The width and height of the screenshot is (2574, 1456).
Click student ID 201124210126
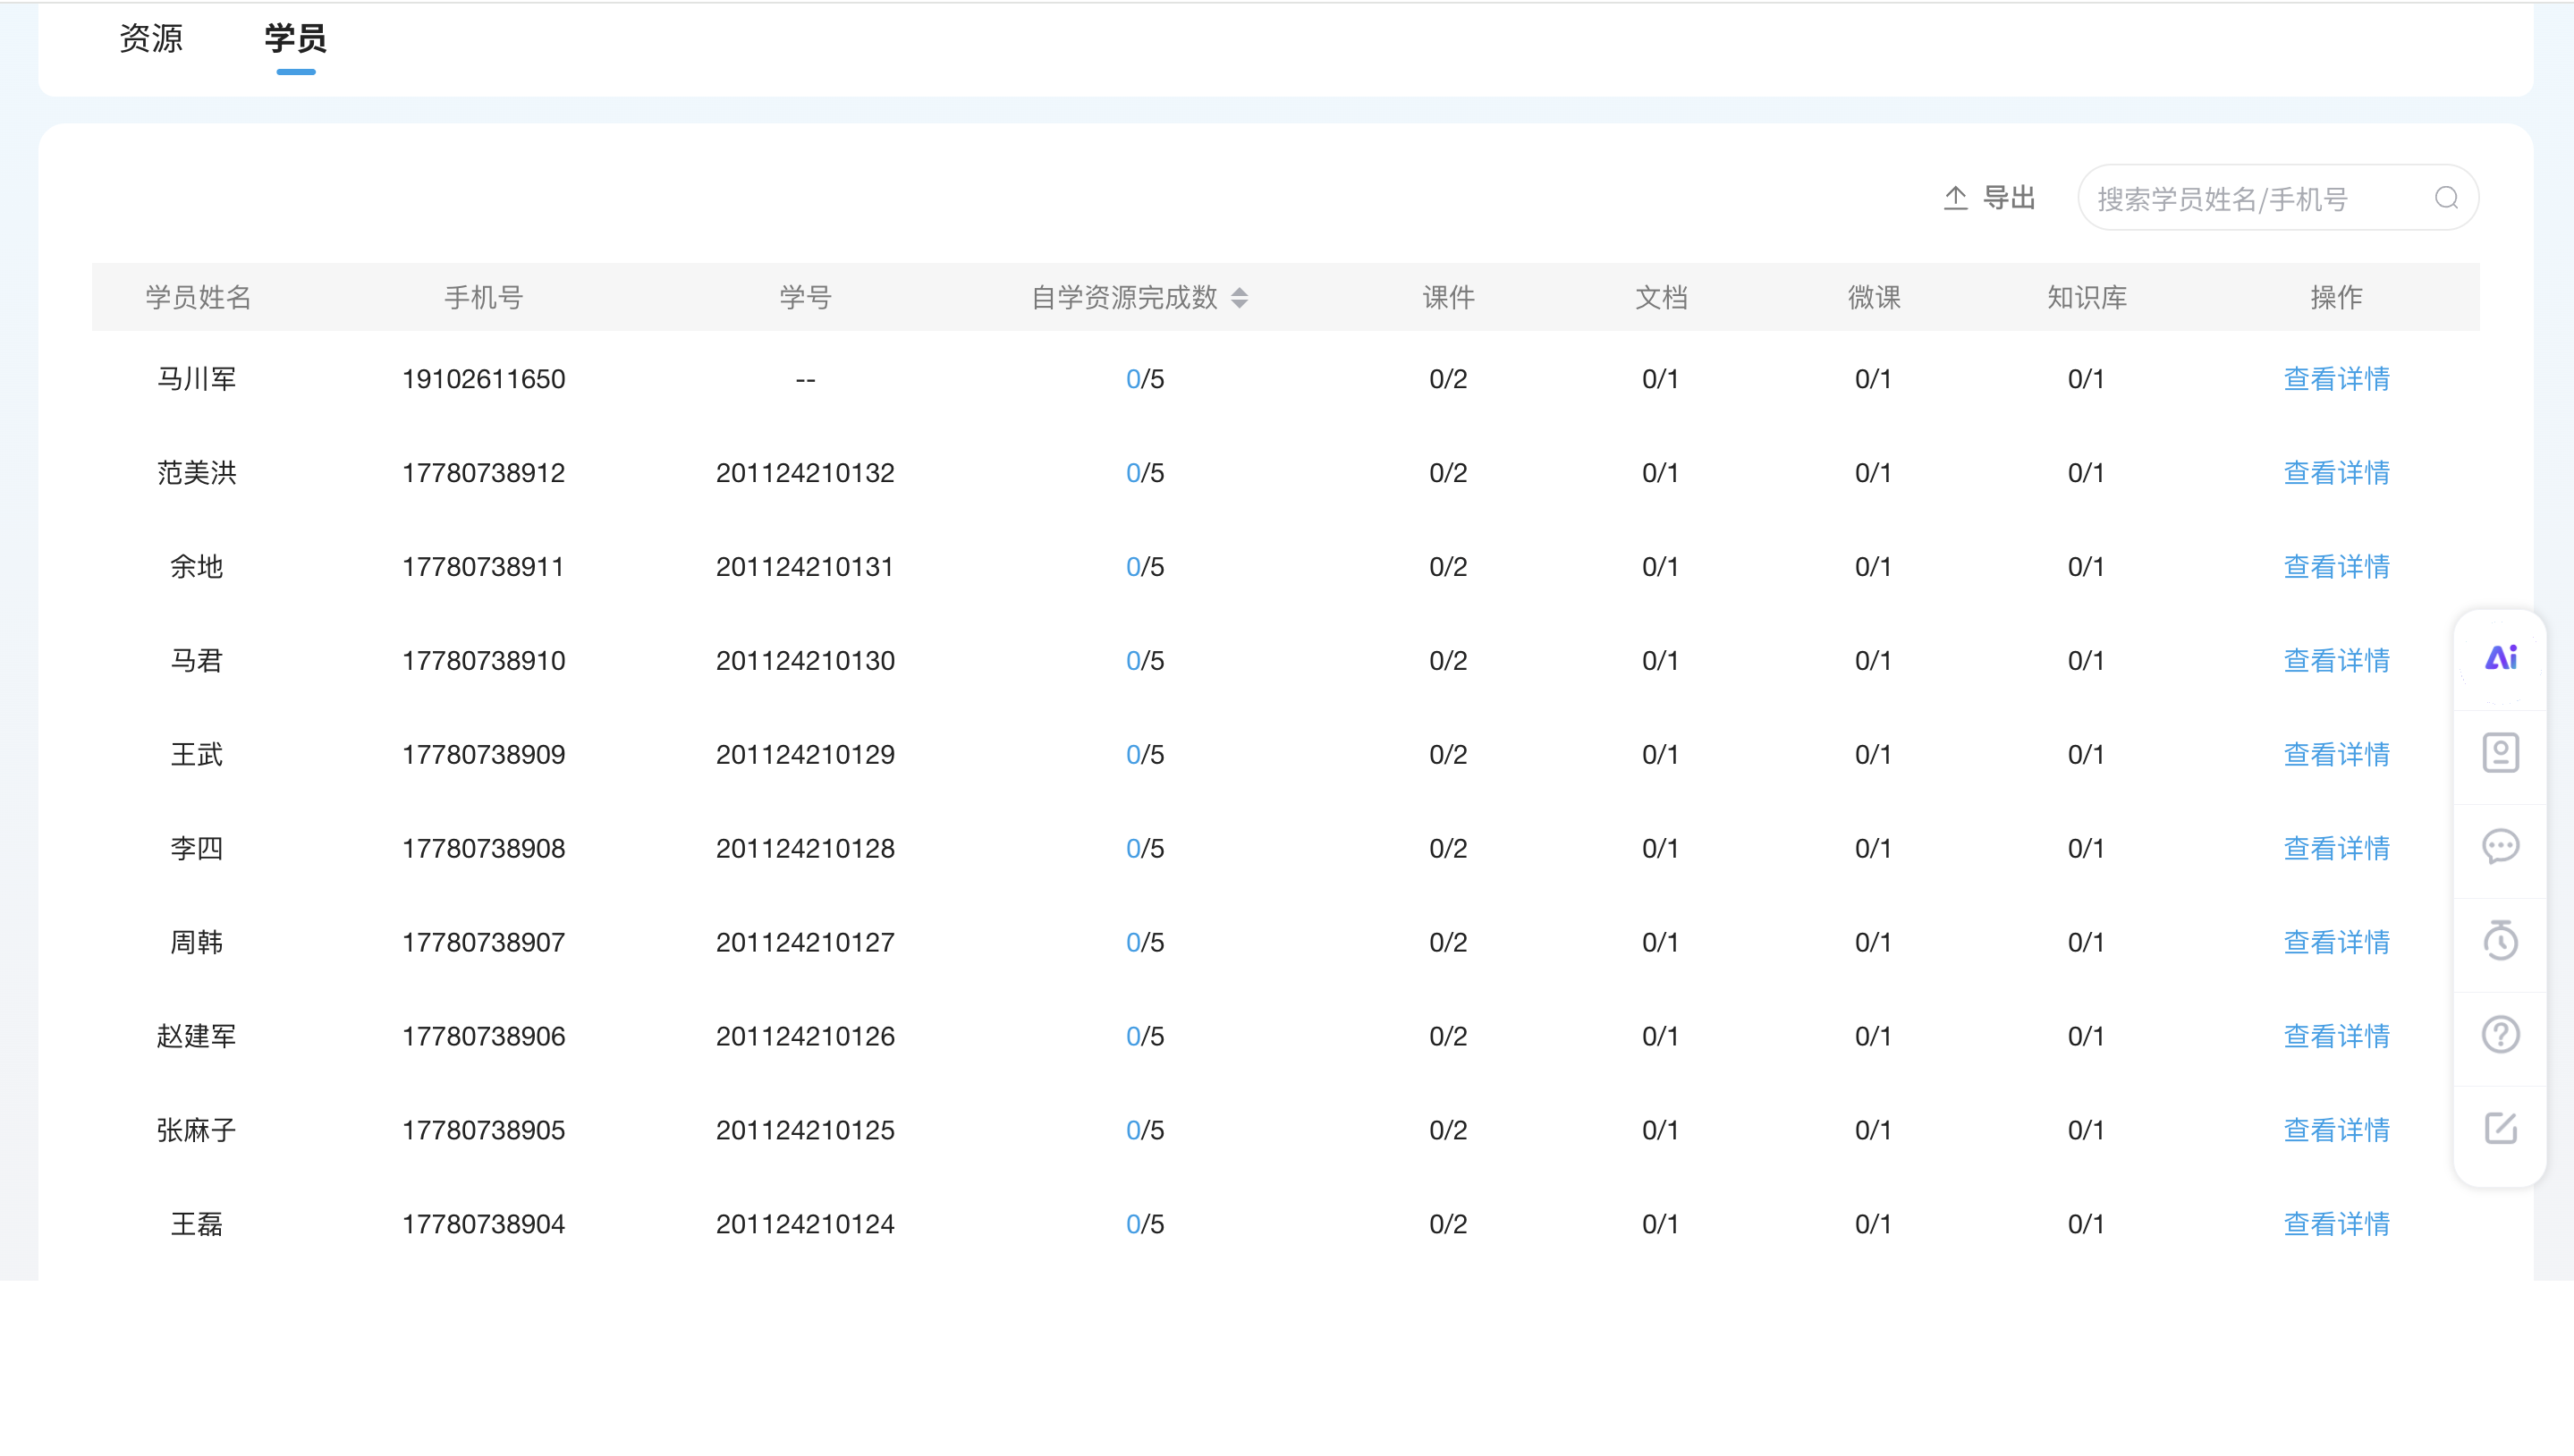805,1037
